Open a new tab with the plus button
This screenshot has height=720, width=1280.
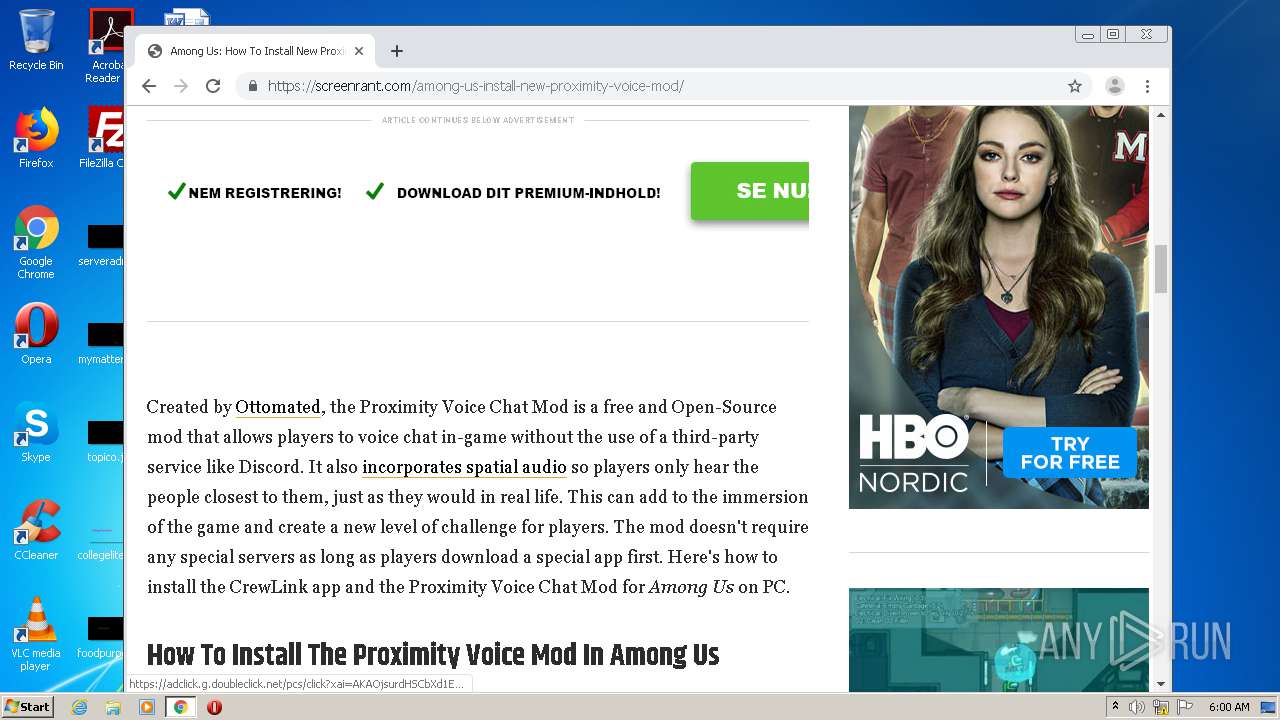pyautogui.click(x=397, y=51)
